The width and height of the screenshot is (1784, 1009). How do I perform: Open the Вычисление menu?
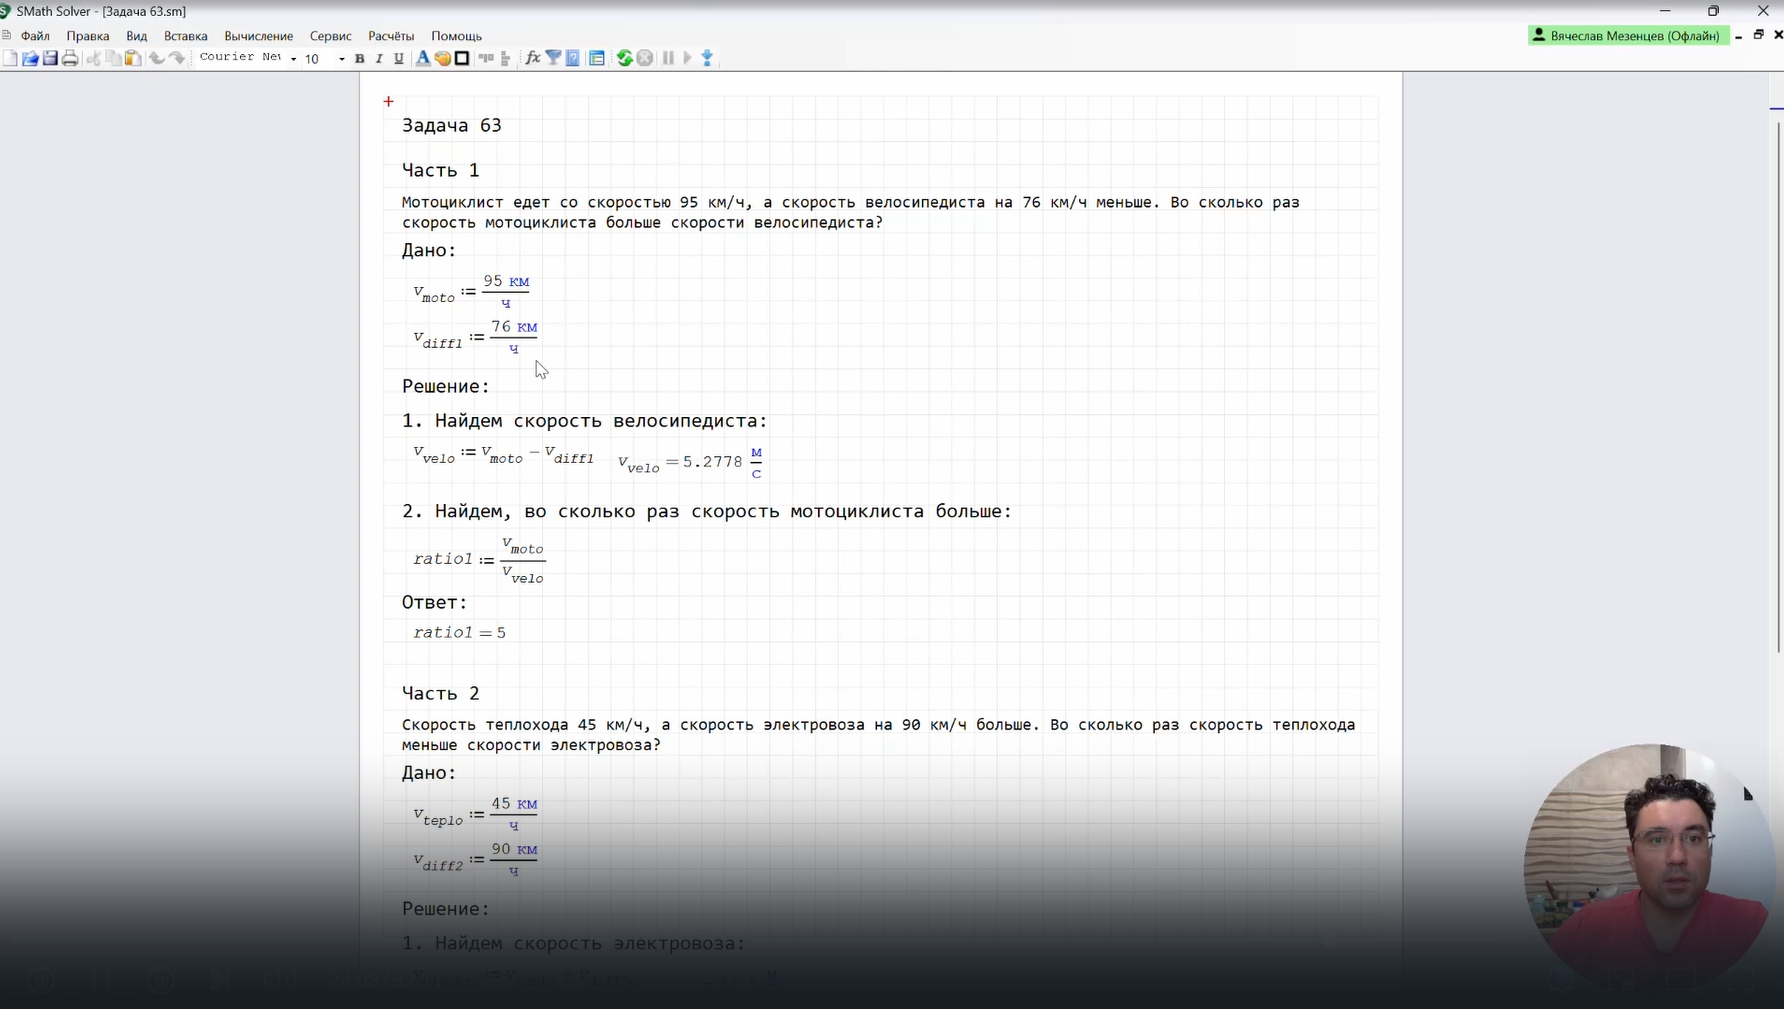(x=258, y=36)
